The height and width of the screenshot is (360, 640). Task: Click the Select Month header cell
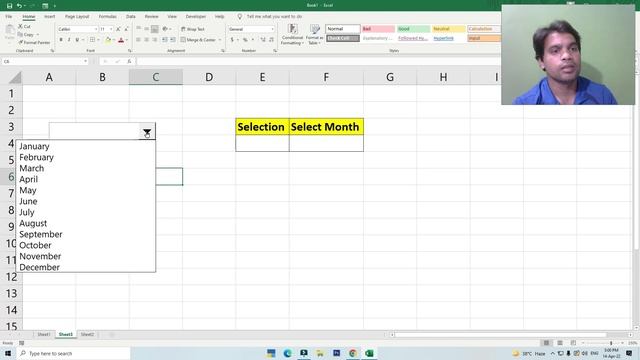click(326, 127)
